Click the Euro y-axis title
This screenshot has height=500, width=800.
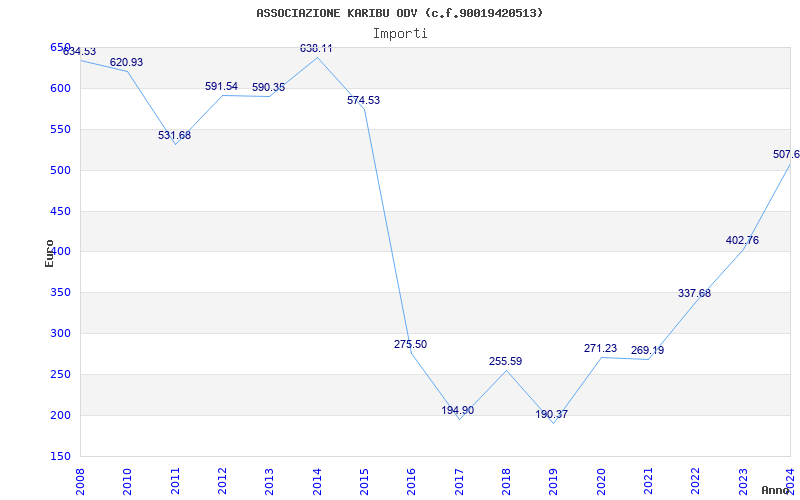tap(49, 253)
